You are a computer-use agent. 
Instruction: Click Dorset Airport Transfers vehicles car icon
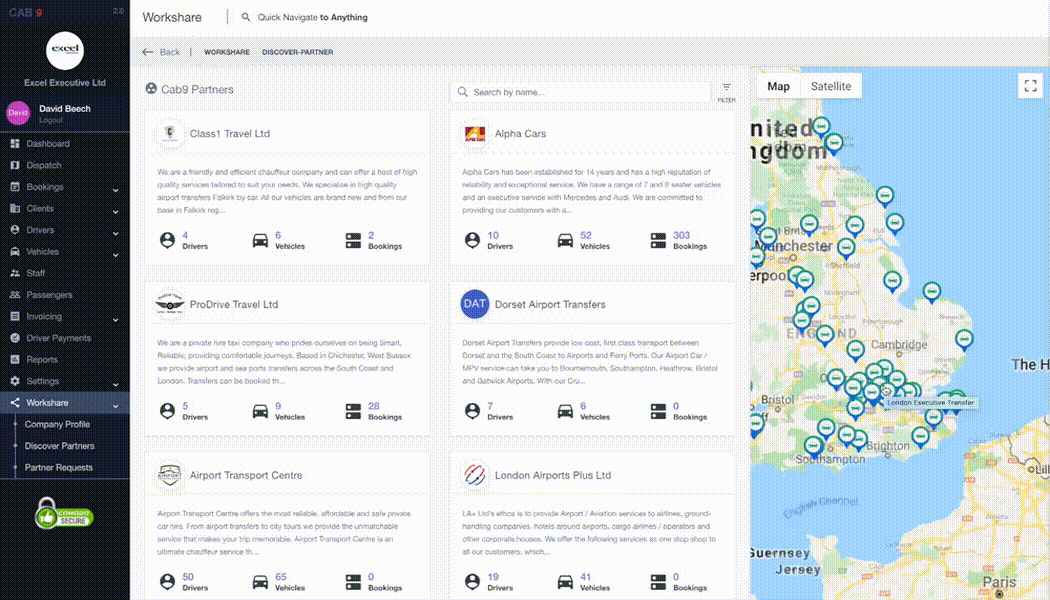coord(565,410)
